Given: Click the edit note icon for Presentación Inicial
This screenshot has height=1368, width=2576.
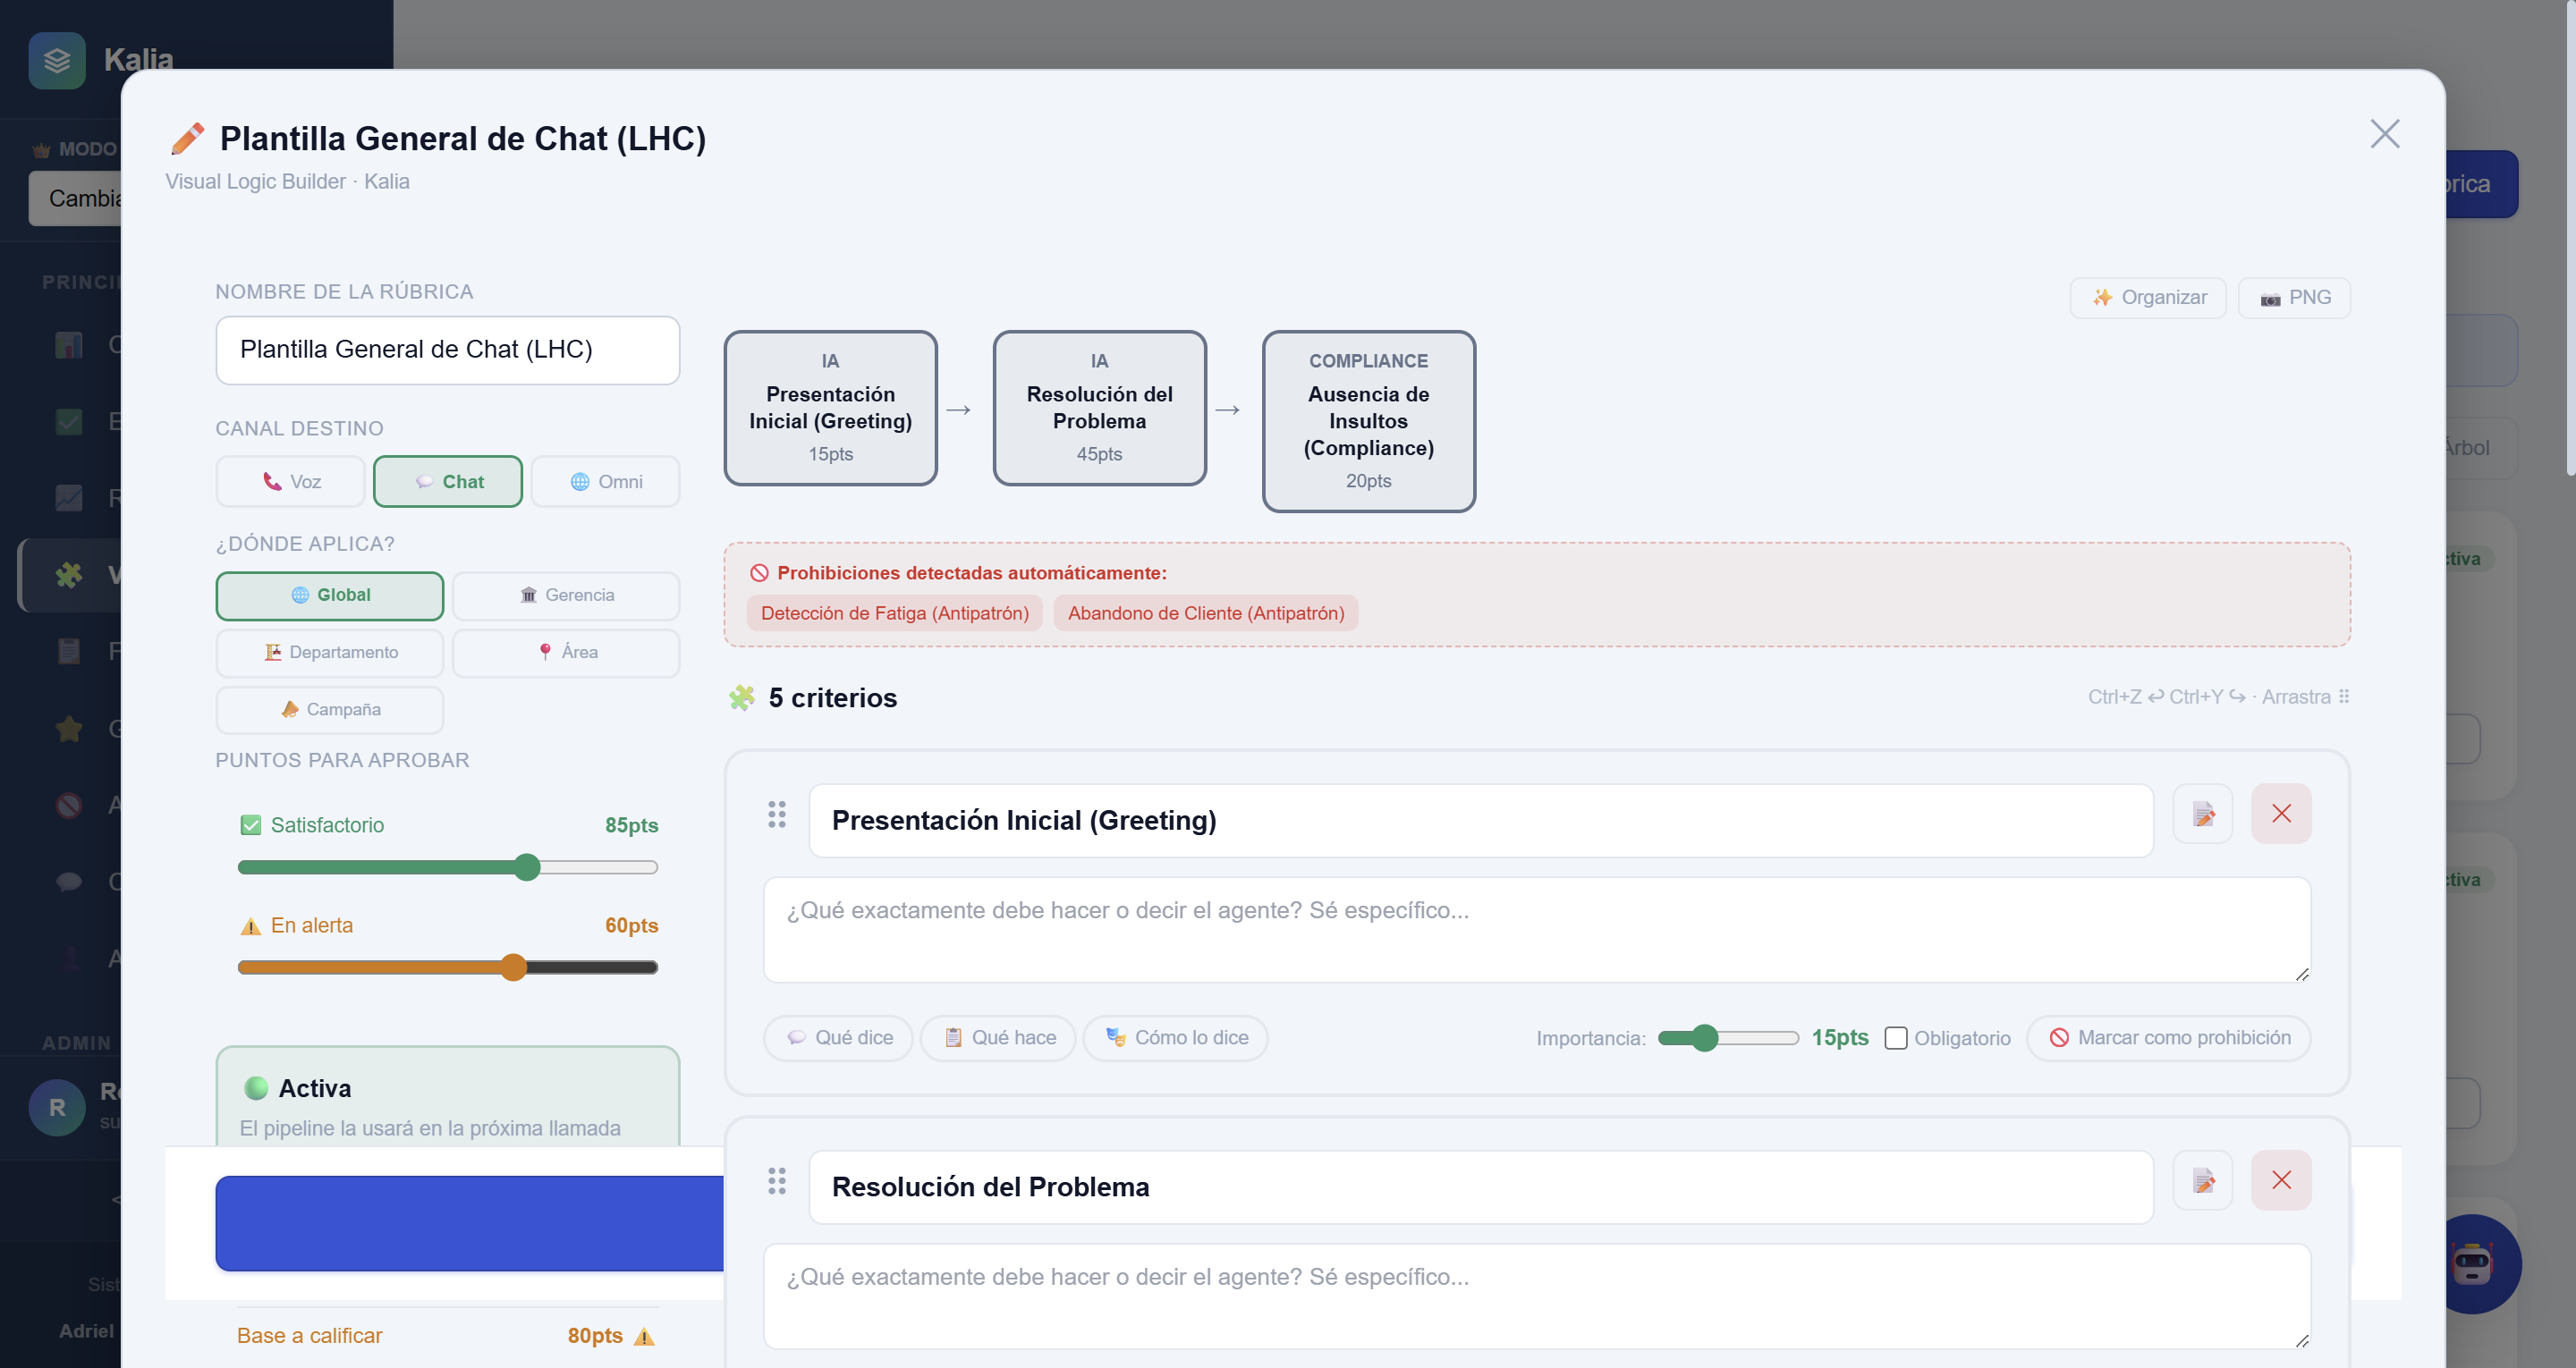Looking at the screenshot, I should (2203, 814).
